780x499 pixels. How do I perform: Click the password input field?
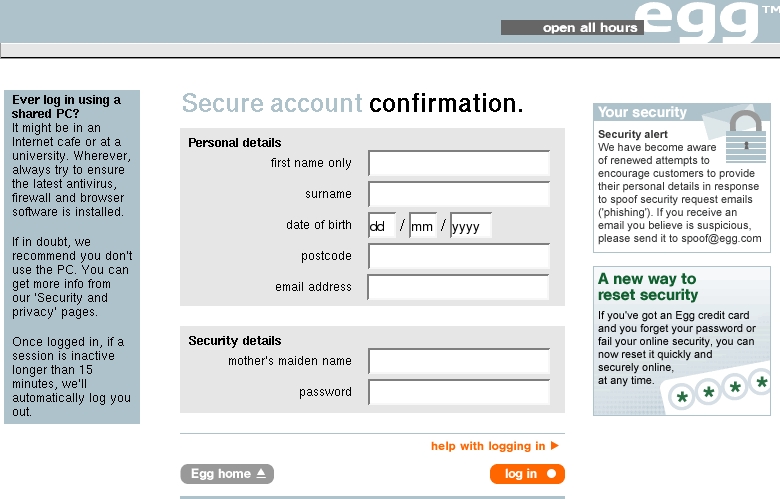(459, 392)
